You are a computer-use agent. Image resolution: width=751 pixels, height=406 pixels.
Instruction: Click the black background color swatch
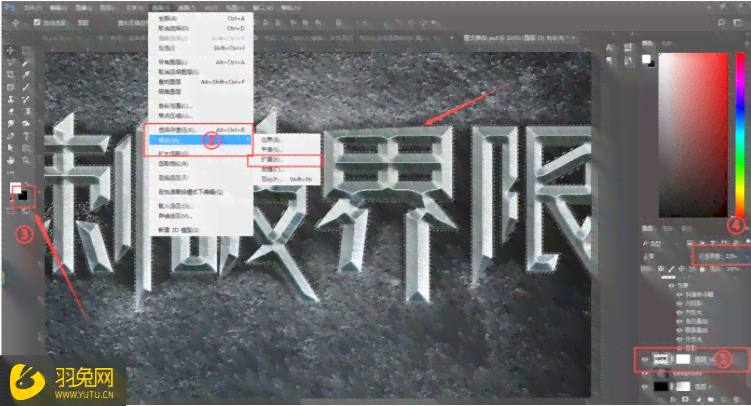point(24,197)
